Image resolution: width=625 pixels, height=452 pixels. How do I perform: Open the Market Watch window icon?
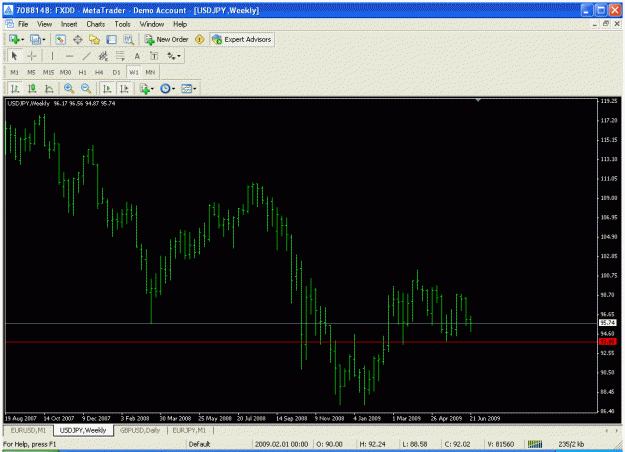61,39
